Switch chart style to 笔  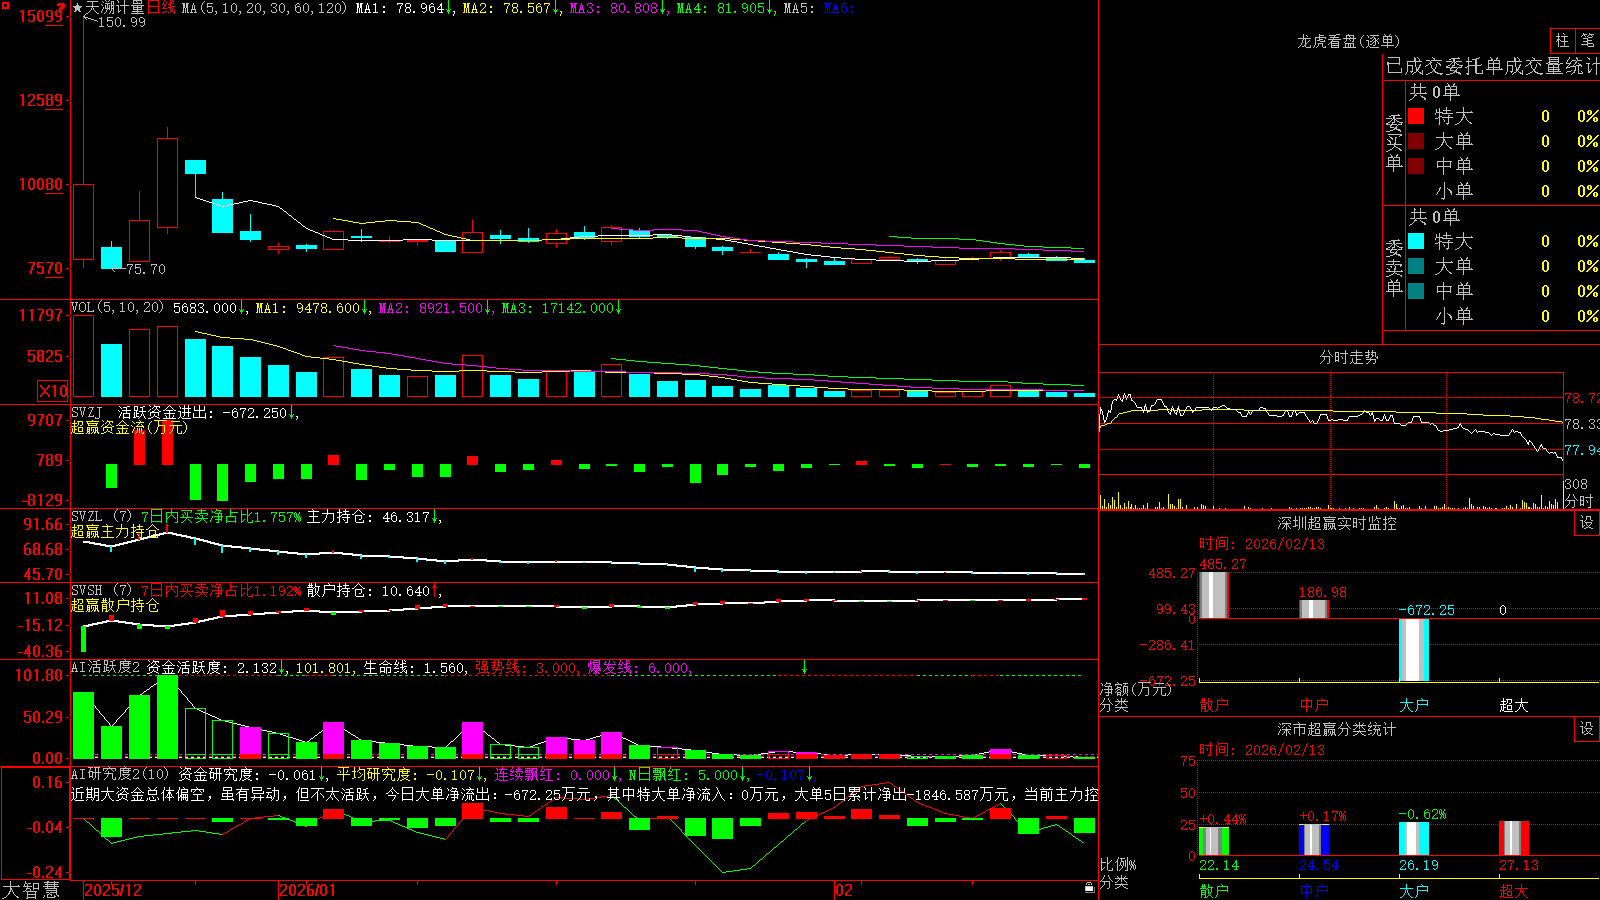tap(1588, 40)
